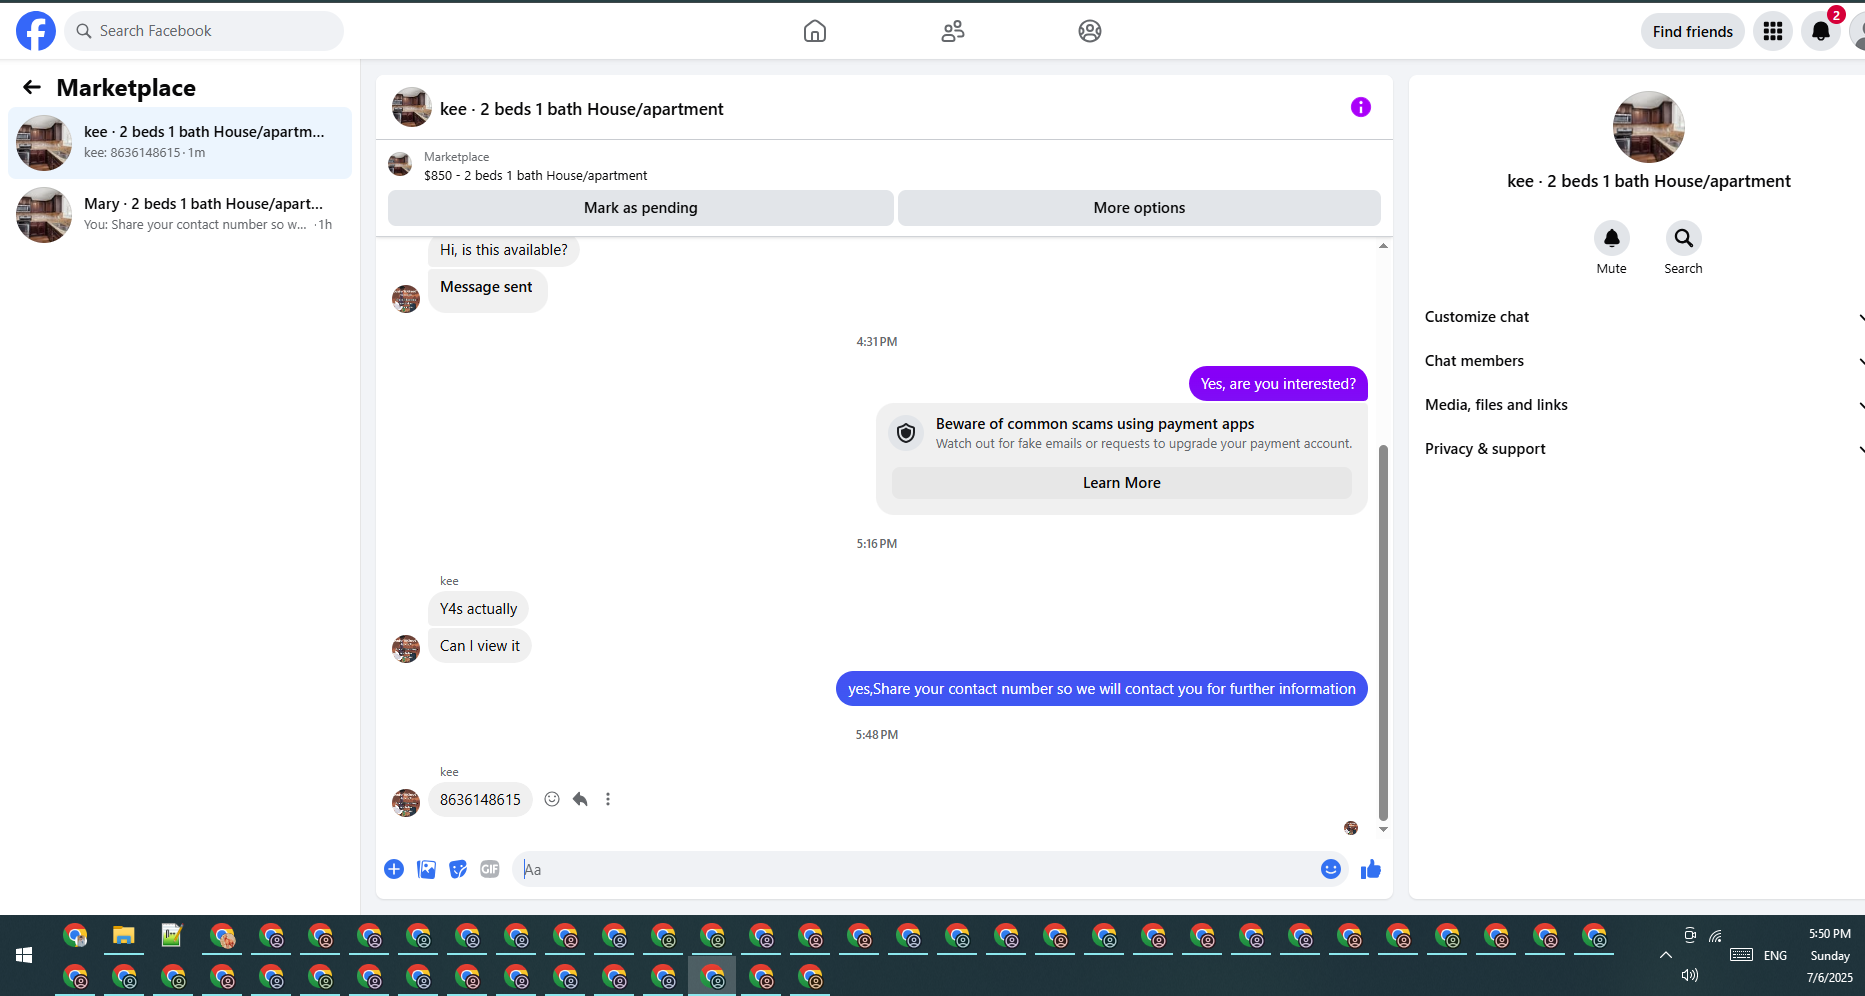1865x996 pixels.
Task: Open More options for the listing
Action: pos(1139,207)
